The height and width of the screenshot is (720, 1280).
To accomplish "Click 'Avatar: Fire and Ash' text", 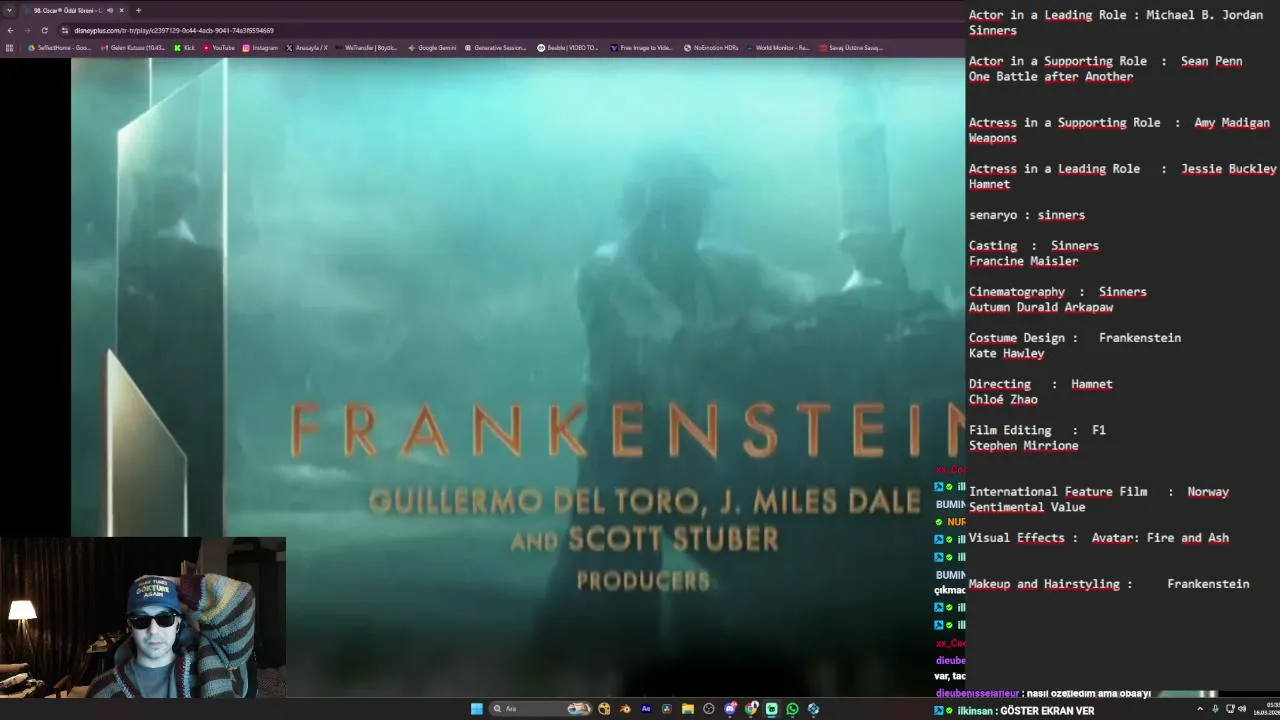I will 1160,538.
